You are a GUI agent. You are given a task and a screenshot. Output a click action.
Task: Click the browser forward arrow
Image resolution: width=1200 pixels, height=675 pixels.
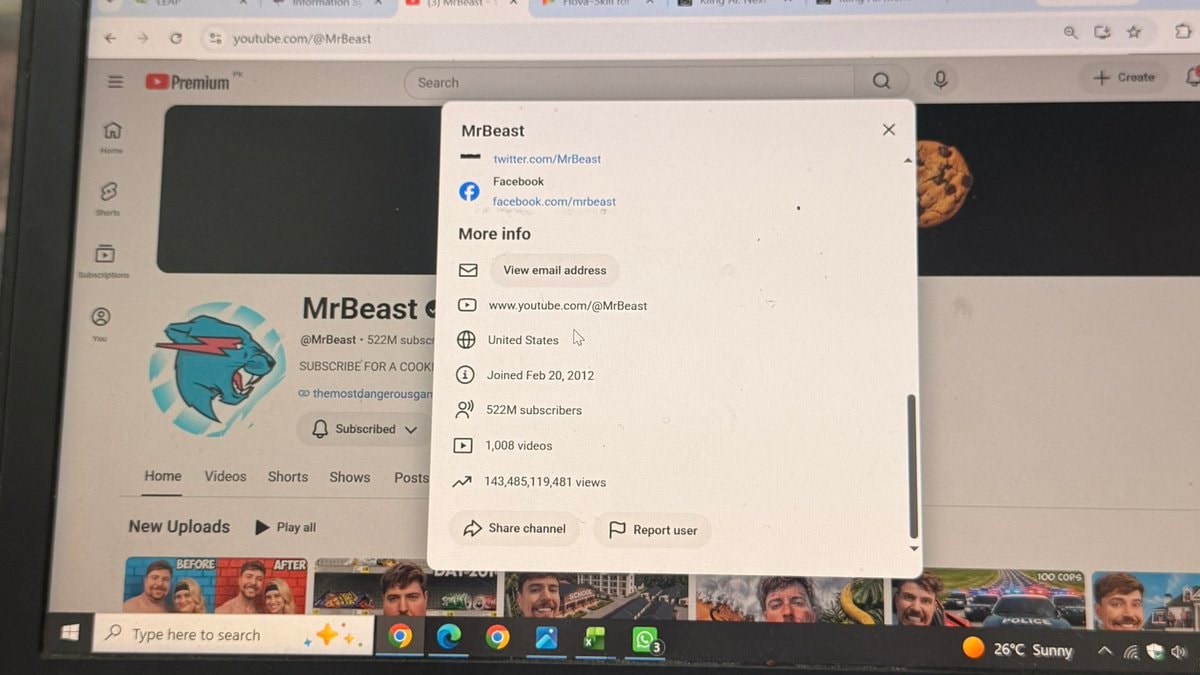[143, 38]
